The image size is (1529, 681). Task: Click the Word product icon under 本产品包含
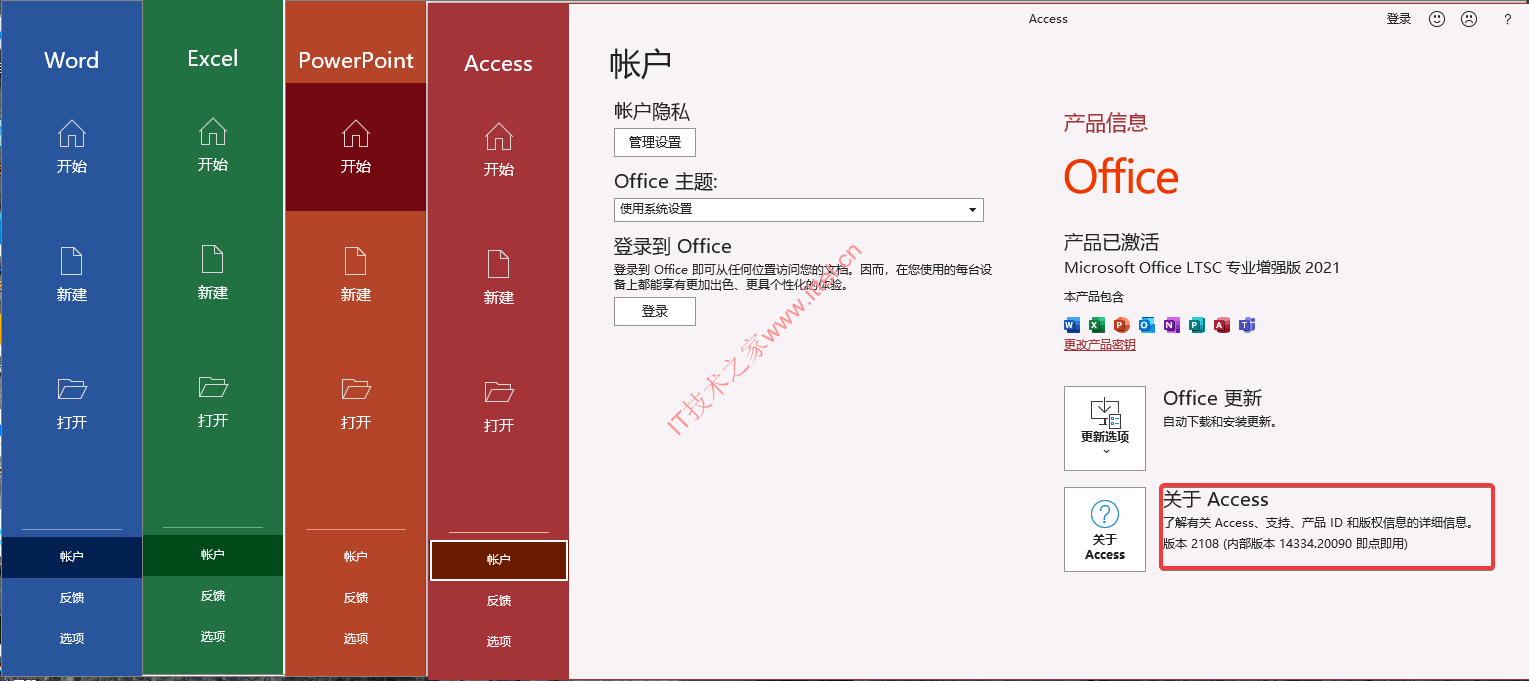click(x=1072, y=325)
